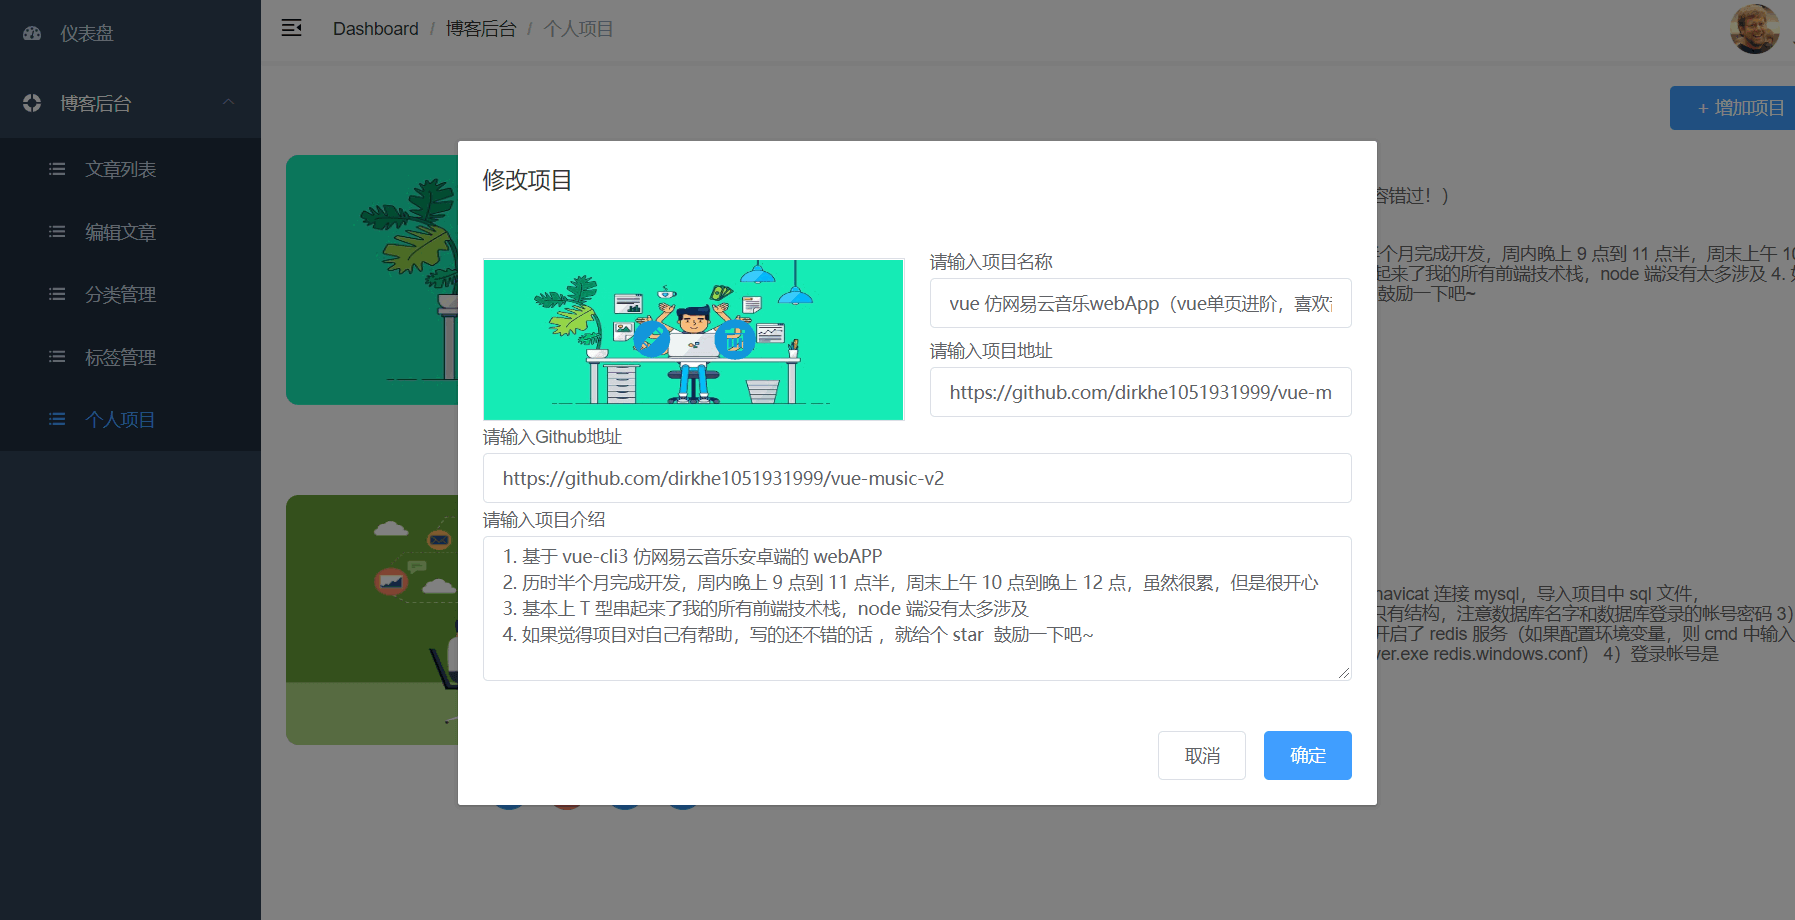Collapse the 博客后台 submenu arrow
Image resolution: width=1795 pixels, height=920 pixels.
[x=228, y=102]
